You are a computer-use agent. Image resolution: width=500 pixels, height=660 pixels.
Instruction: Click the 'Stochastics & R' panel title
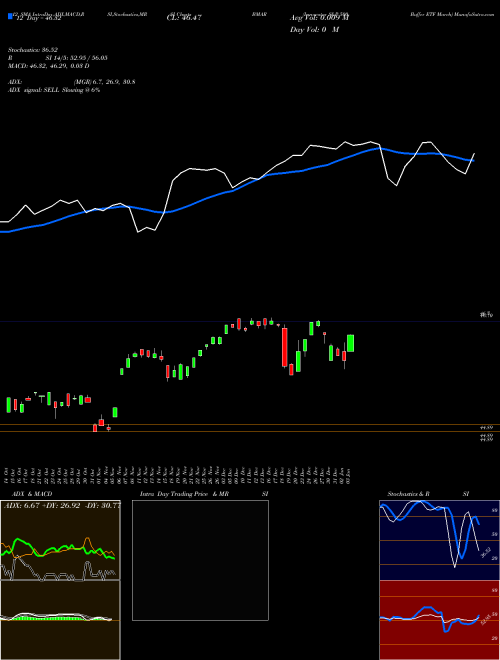(409, 494)
